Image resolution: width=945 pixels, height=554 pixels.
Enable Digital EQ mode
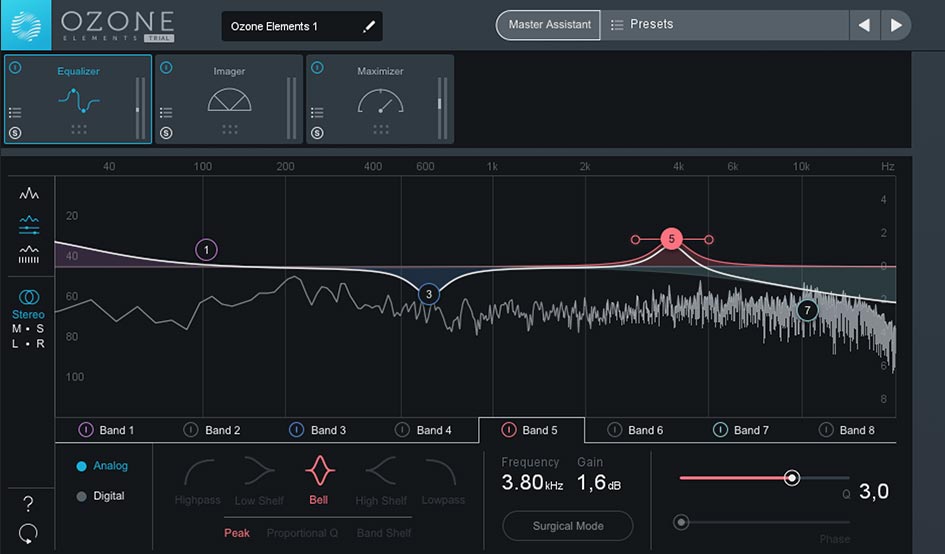coord(101,496)
